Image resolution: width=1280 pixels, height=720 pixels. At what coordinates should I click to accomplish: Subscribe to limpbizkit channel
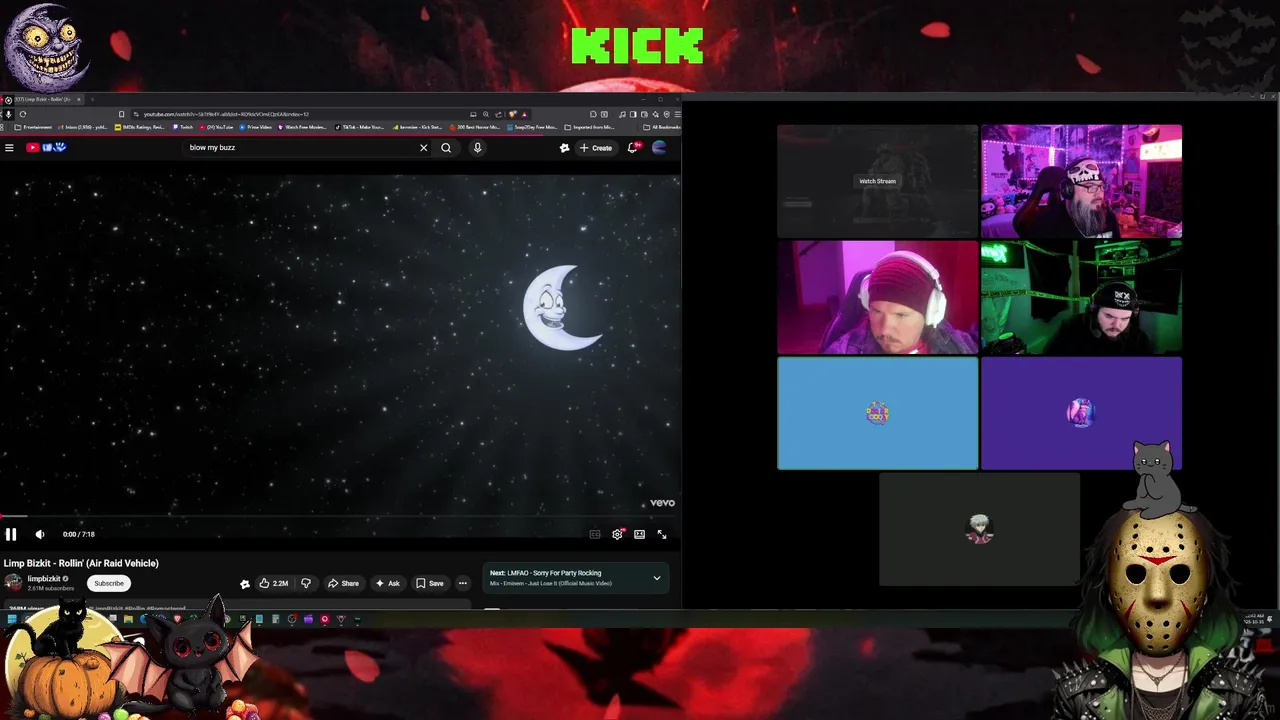click(109, 583)
